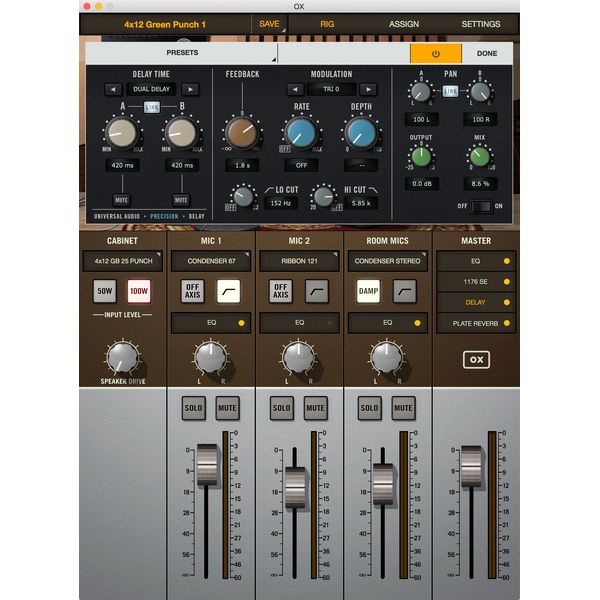The height and width of the screenshot is (600, 600).
Task: Mute delay line A
Action: pos(122,200)
